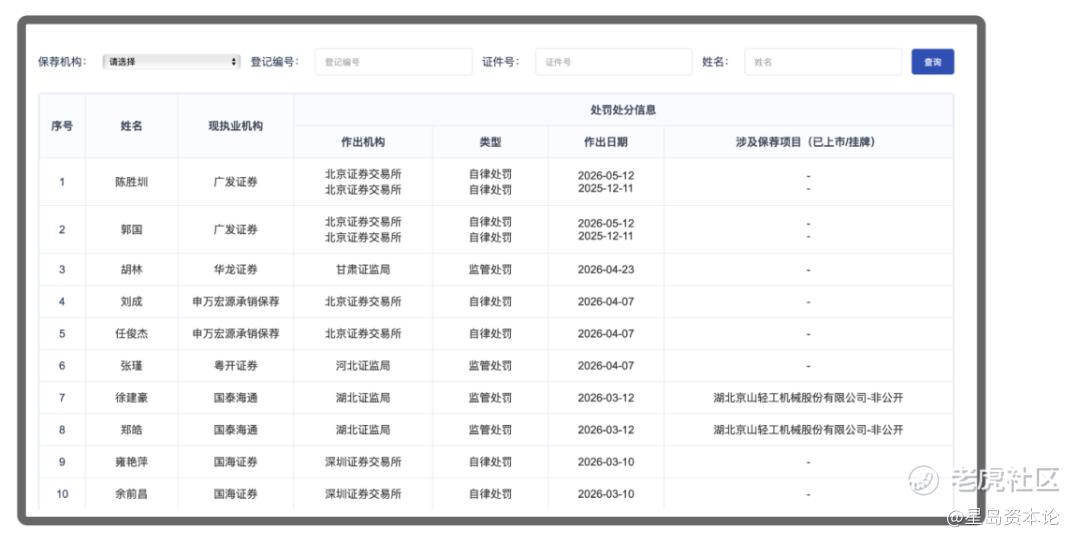Select the name 郑皓
The image size is (1080, 542).
(x=132, y=430)
